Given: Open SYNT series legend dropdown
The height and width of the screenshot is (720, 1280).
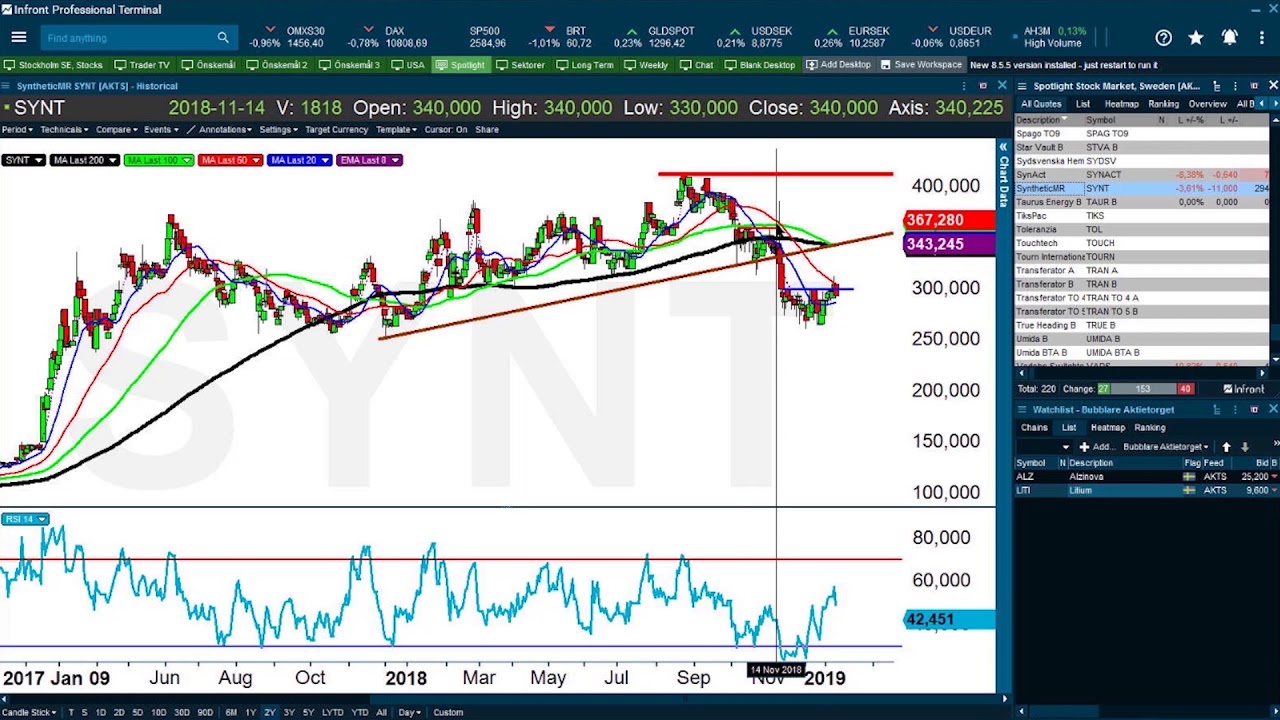Looking at the screenshot, I should pyautogui.click(x=23, y=160).
